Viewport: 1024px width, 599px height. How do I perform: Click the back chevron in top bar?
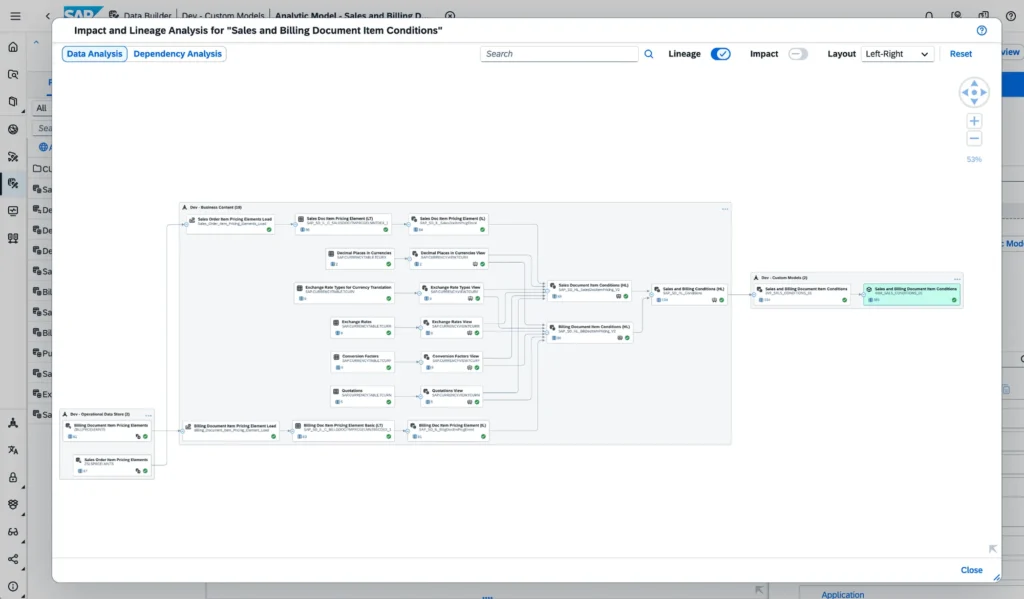[x=48, y=16]
